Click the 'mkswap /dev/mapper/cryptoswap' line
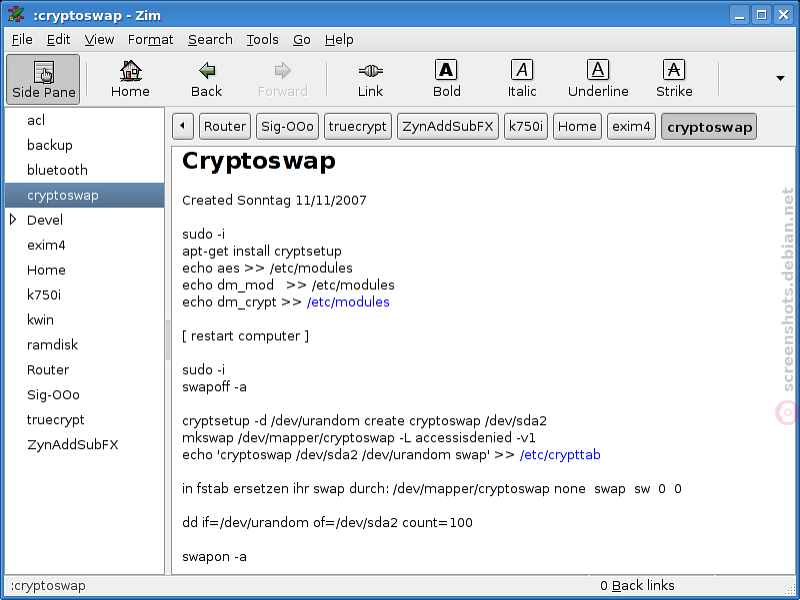Viewport: 800px width, 600px height. (359, 438)
